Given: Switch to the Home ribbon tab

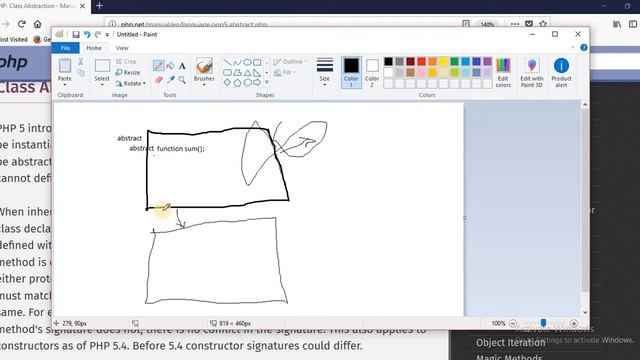Looking at the screenshot, I should [93, 48].
